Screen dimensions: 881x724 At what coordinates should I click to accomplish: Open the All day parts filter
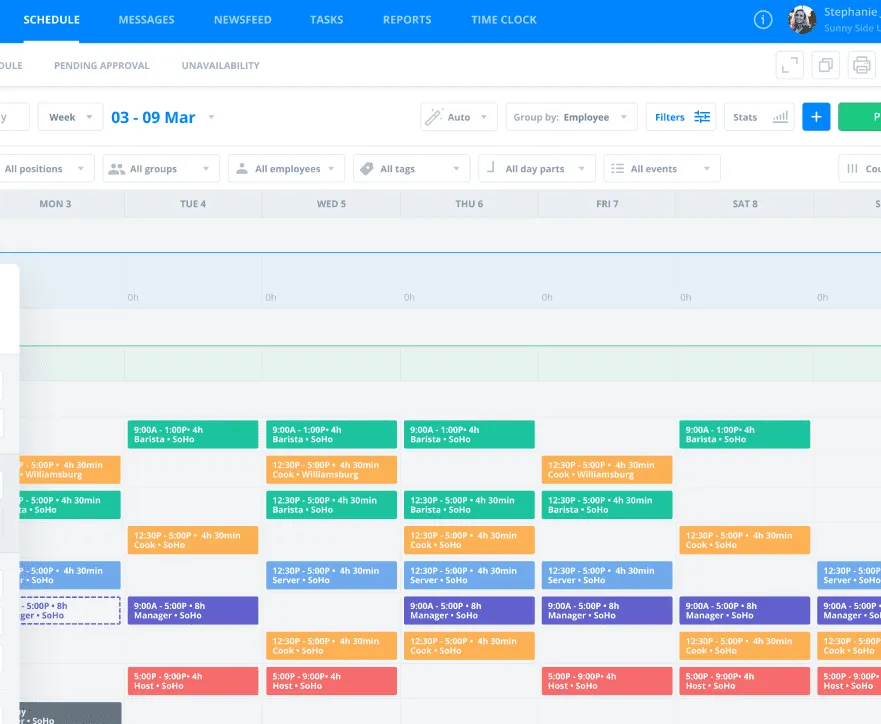[x=537, y=169]
